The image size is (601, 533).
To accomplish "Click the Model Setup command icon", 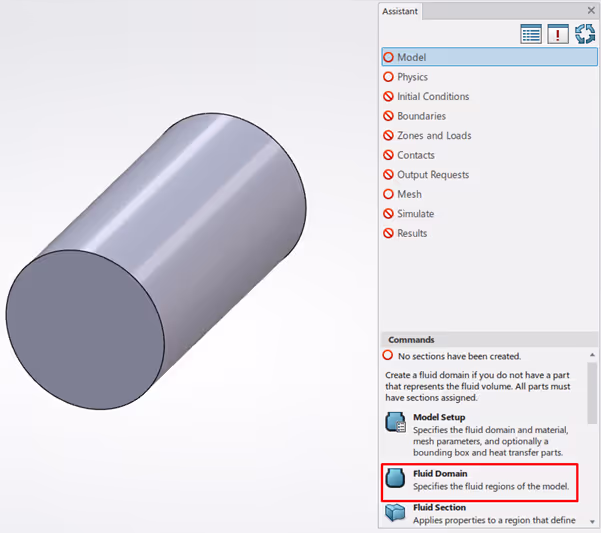I will (x=396, y=422).
